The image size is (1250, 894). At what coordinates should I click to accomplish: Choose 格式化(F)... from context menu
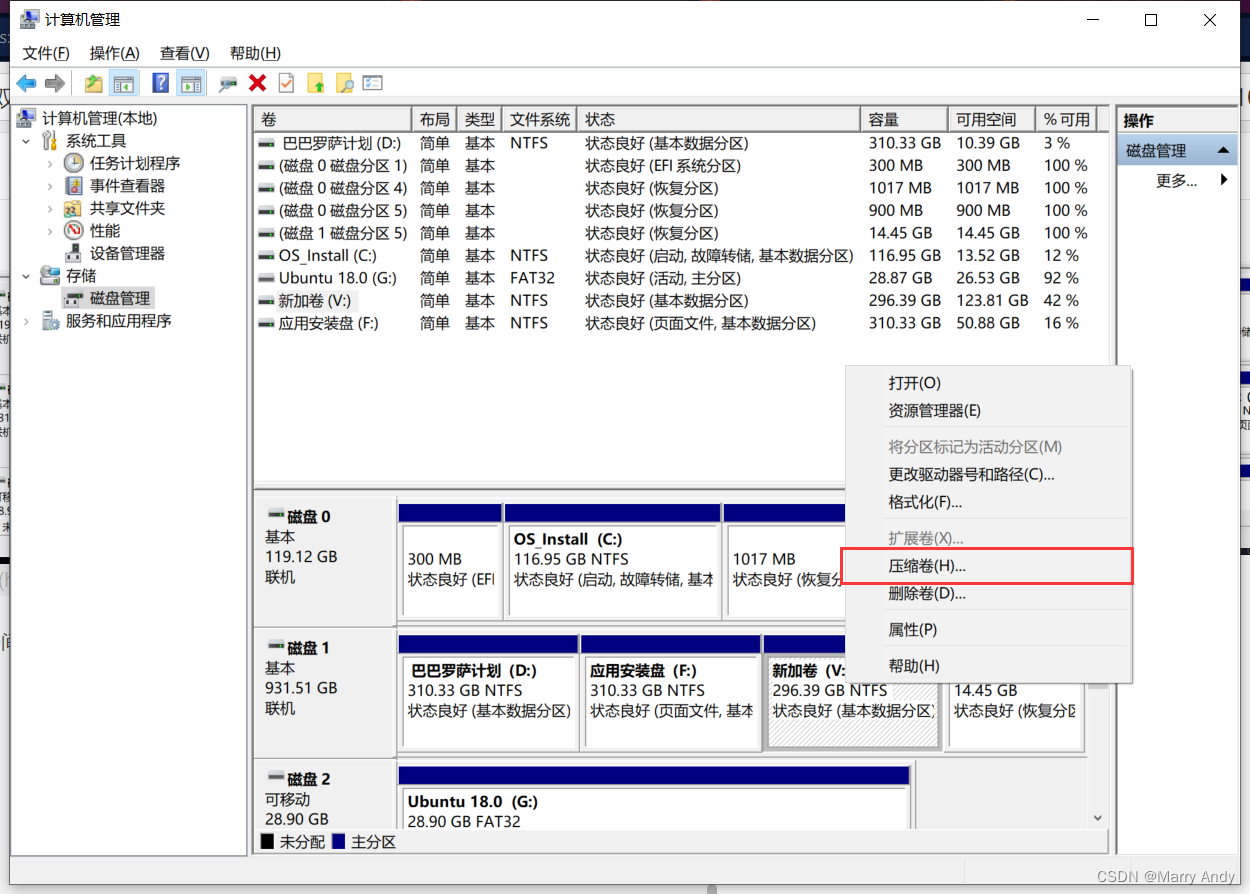(x=925, y=502)
